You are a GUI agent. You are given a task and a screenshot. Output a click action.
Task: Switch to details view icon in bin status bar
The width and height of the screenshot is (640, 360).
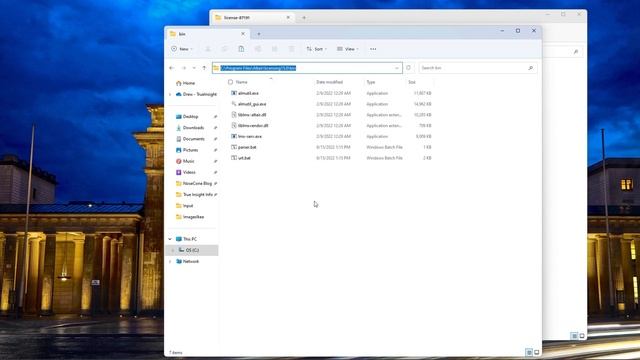tap(529, 352)
